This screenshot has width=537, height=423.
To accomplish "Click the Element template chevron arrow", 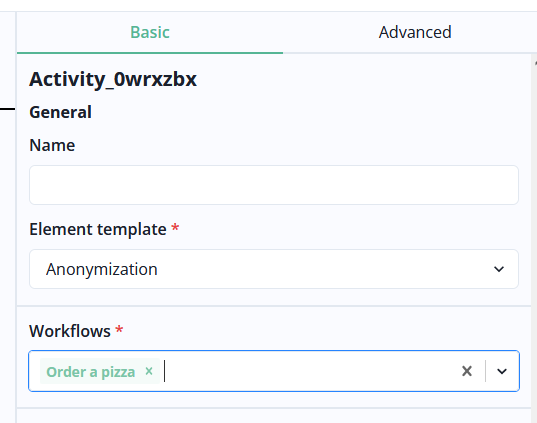I will [x=499, y=269].
